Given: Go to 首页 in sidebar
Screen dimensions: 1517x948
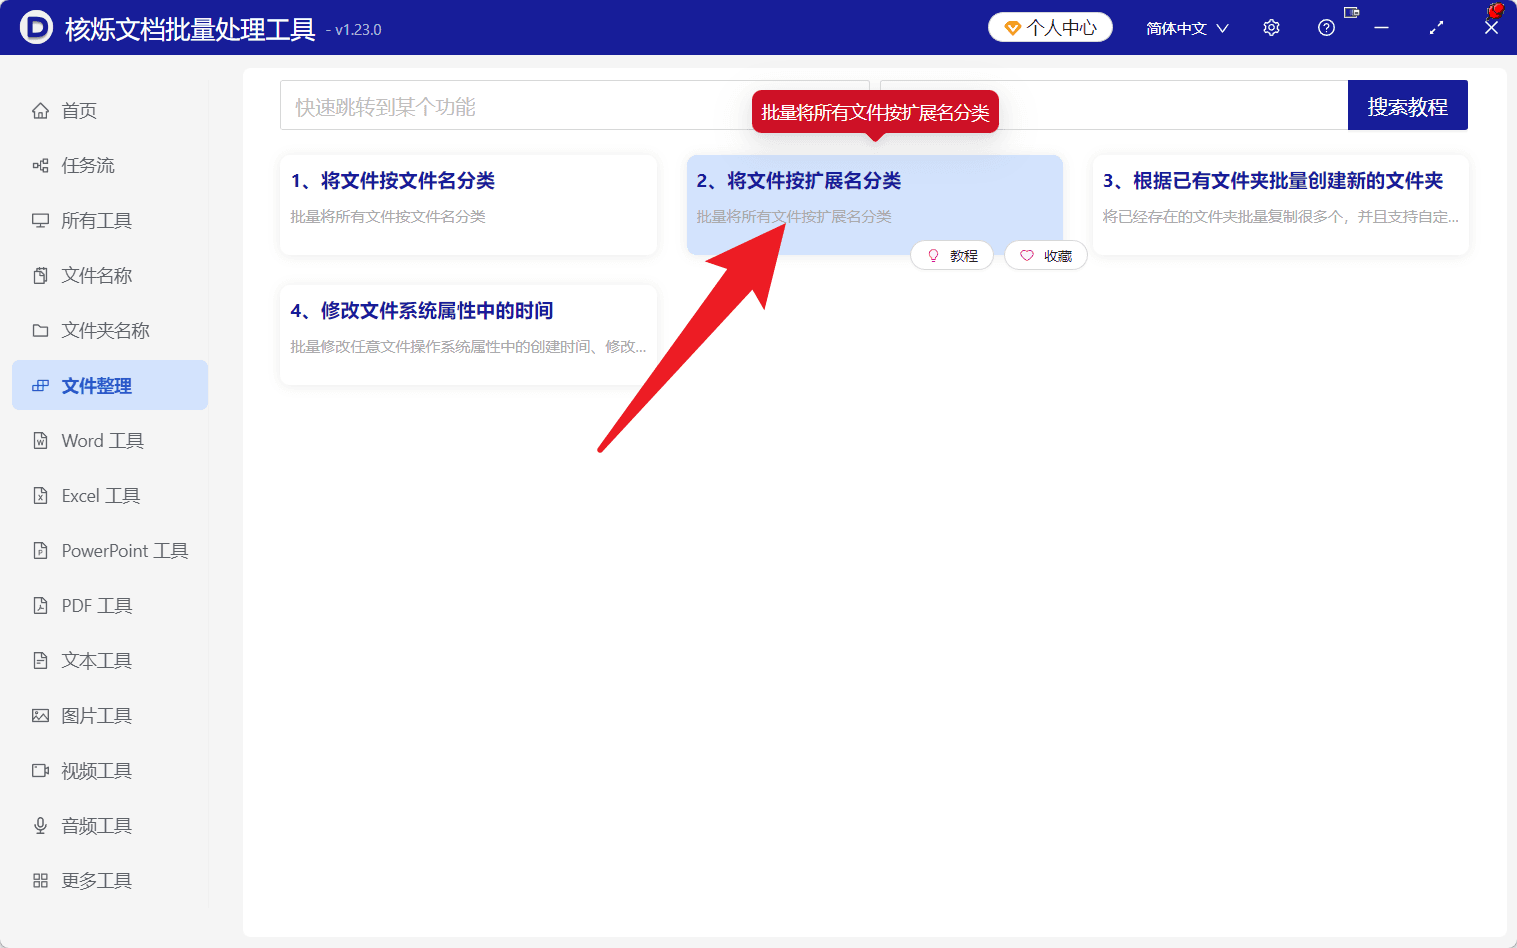Looking at the screenshot, I should click(110, 111).
